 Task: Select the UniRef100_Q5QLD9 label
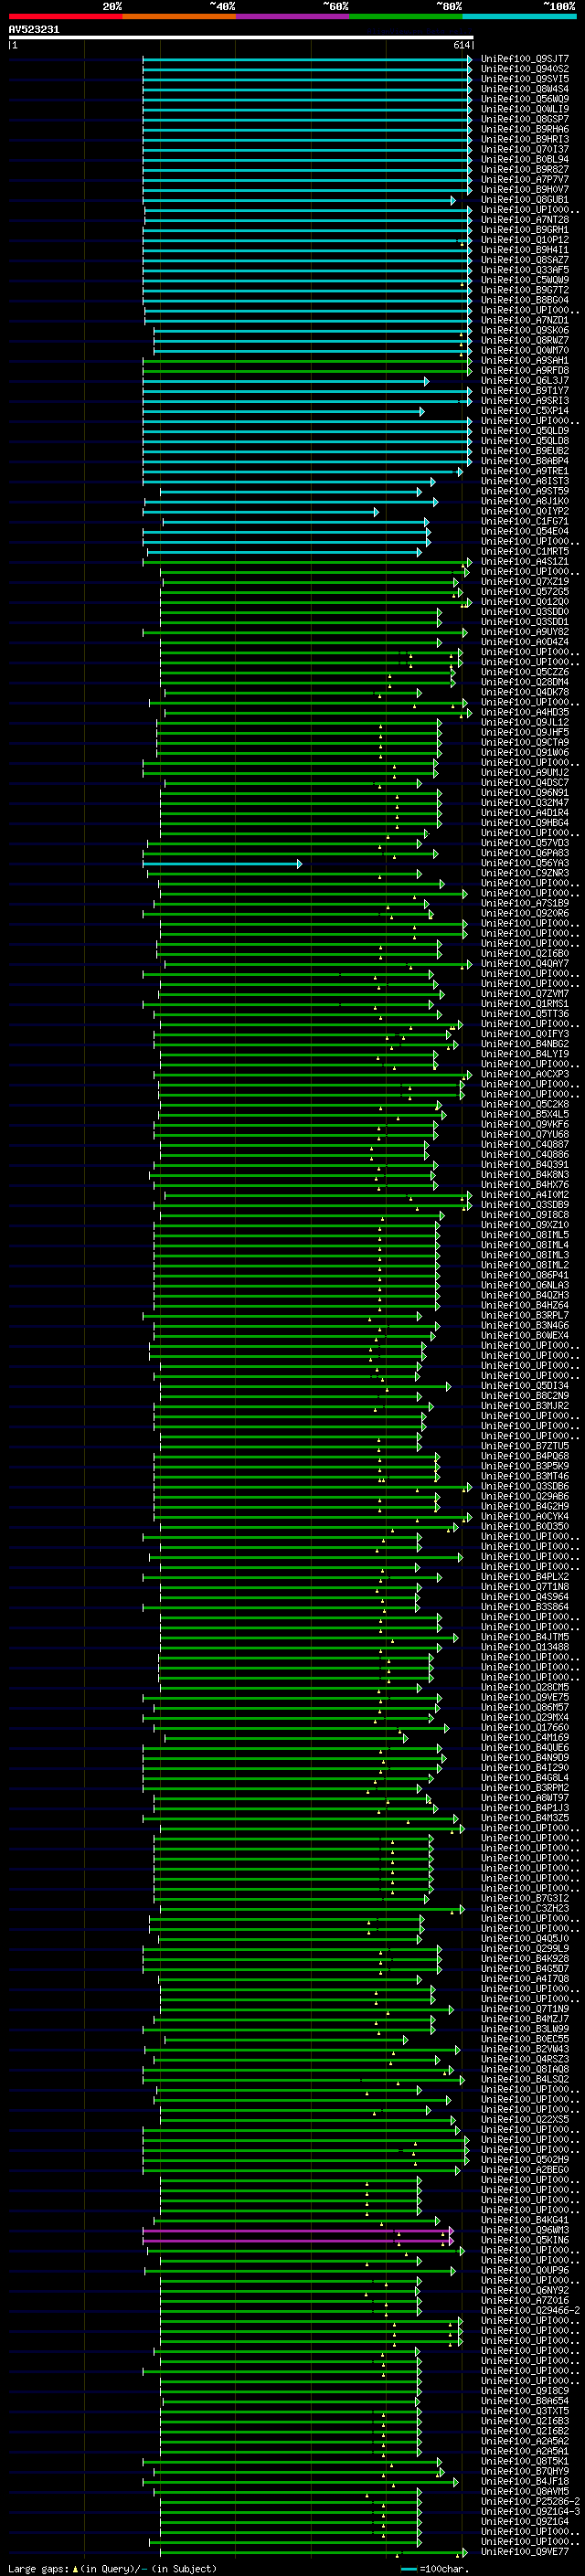click(525, 430)
